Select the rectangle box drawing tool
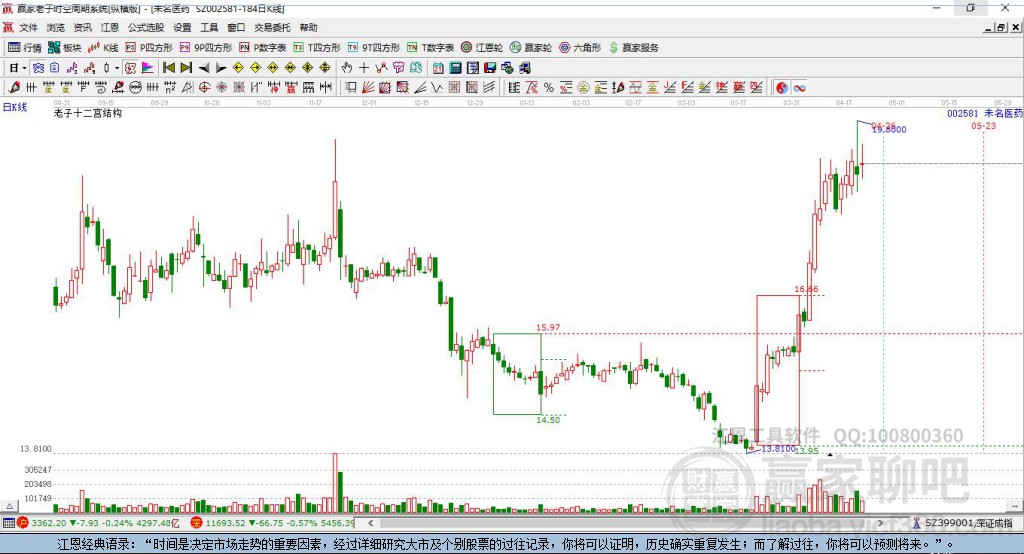Viewport: 1024px width, 554px height. [351, 88]
